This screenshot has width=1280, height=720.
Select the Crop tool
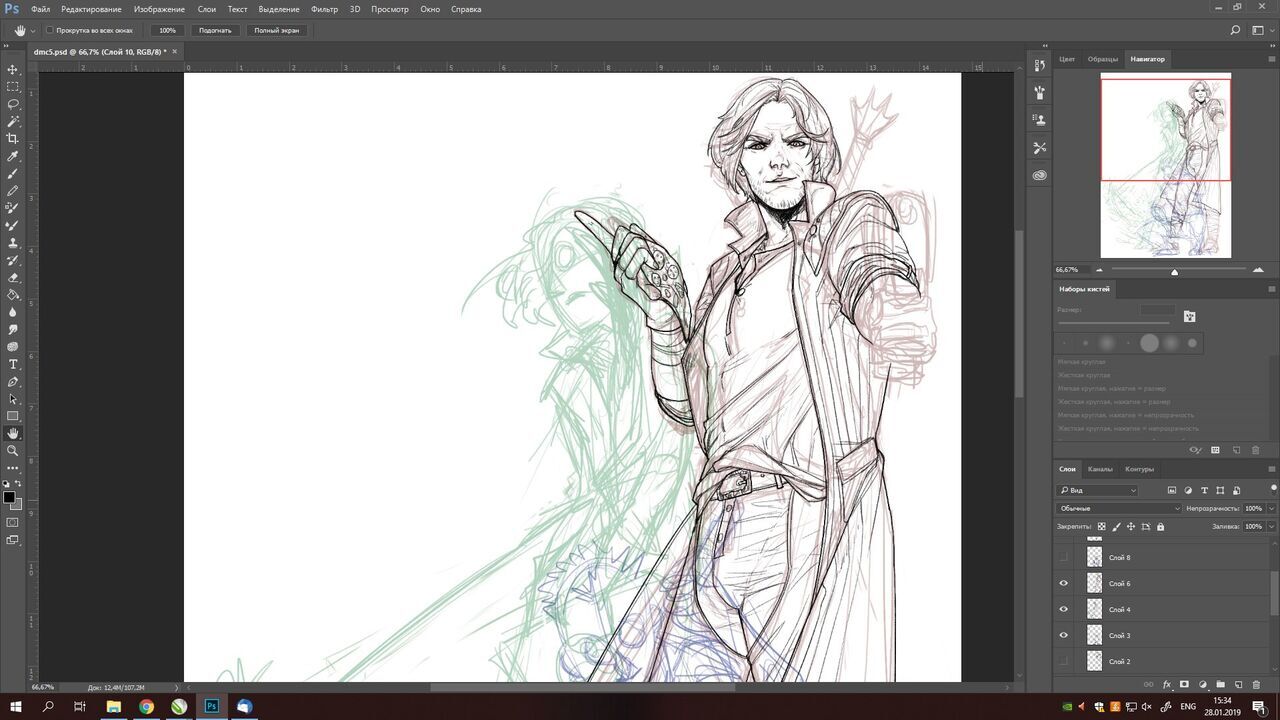click(13, 138)
